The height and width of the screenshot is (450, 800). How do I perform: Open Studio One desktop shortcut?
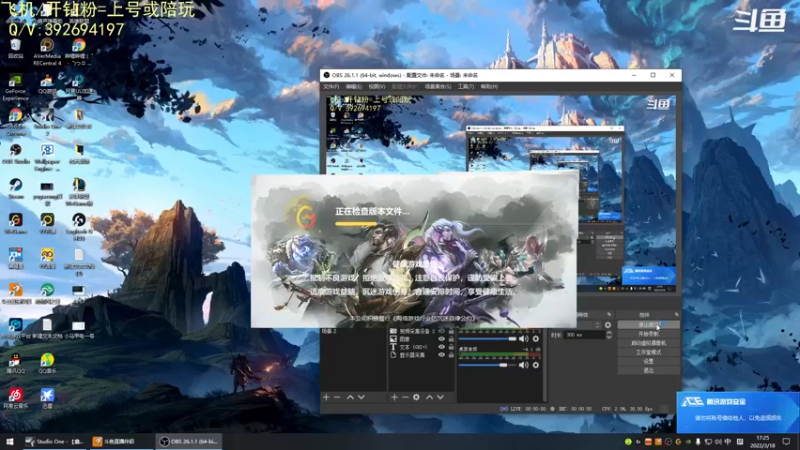(47, 122)
